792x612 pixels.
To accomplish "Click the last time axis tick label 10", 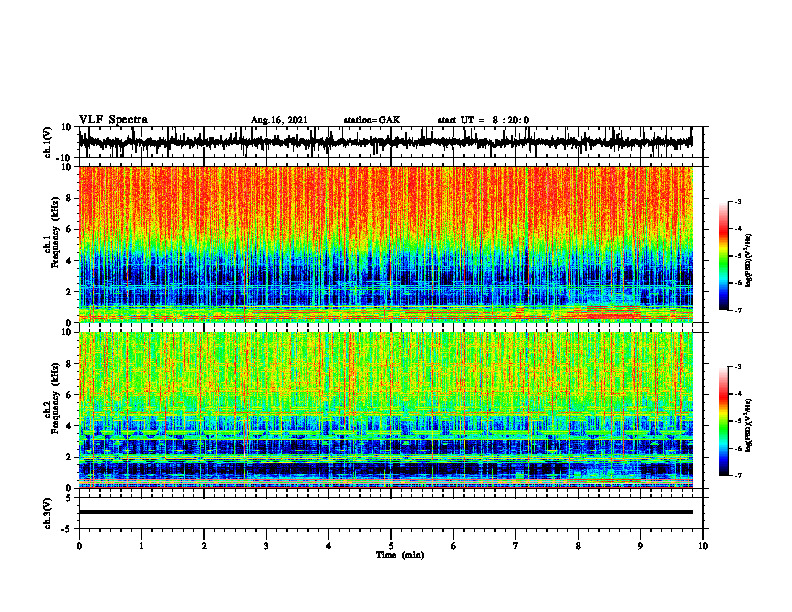I will [x=703, y=546].
